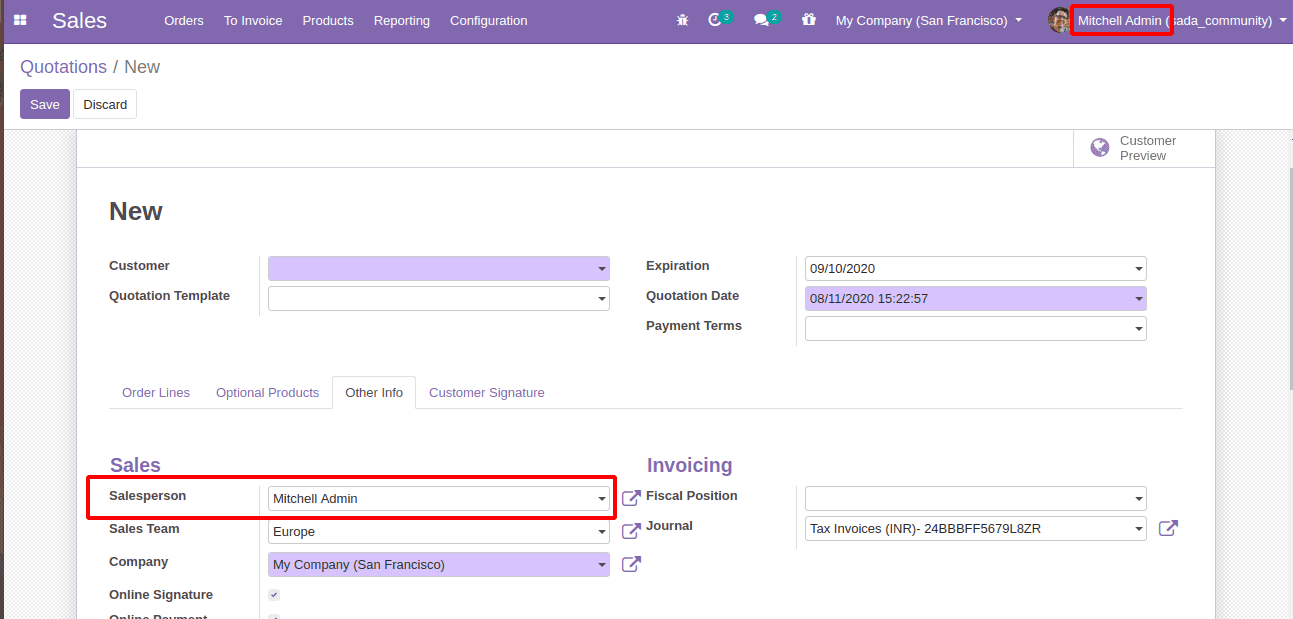Image resolution: width=1293 pixels, height=619 pixels.
Task: Open the Reporting menu
Action: click(402, 20)
